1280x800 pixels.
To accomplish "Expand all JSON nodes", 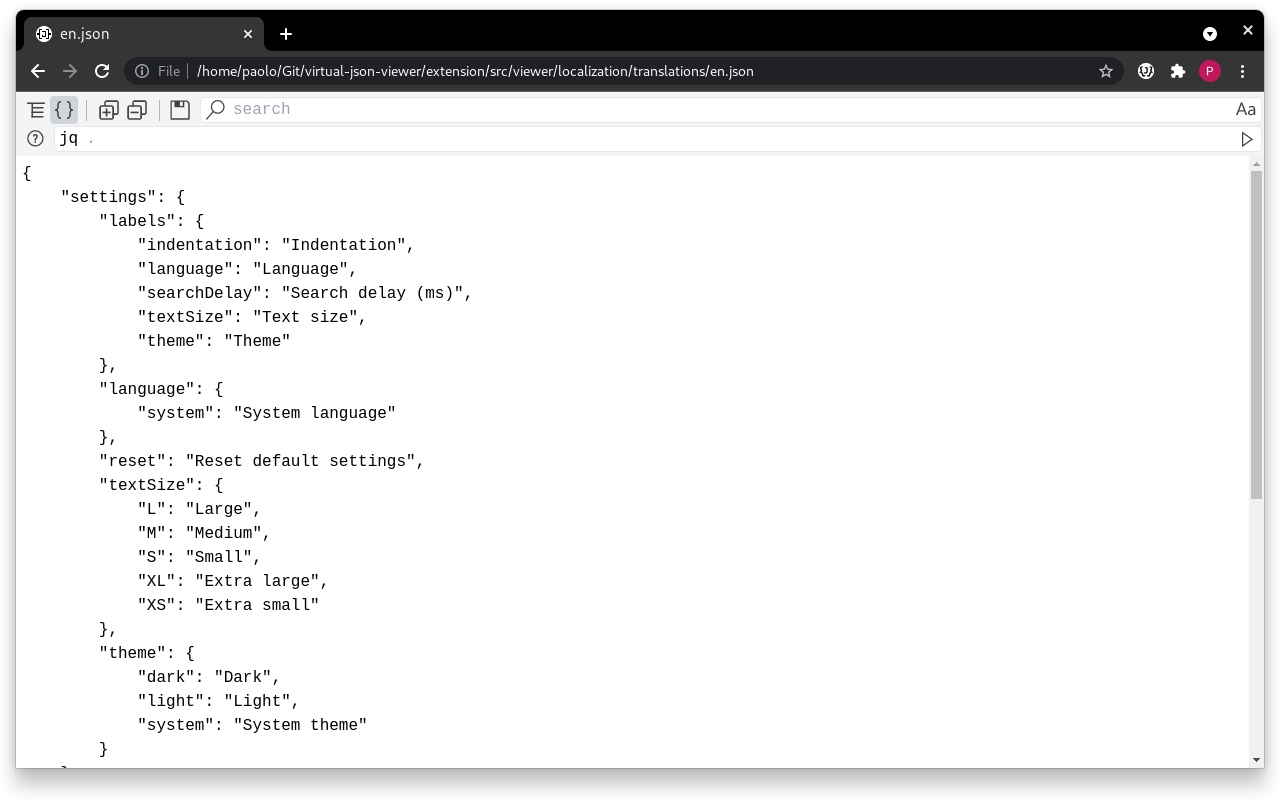I will point(109,110).
